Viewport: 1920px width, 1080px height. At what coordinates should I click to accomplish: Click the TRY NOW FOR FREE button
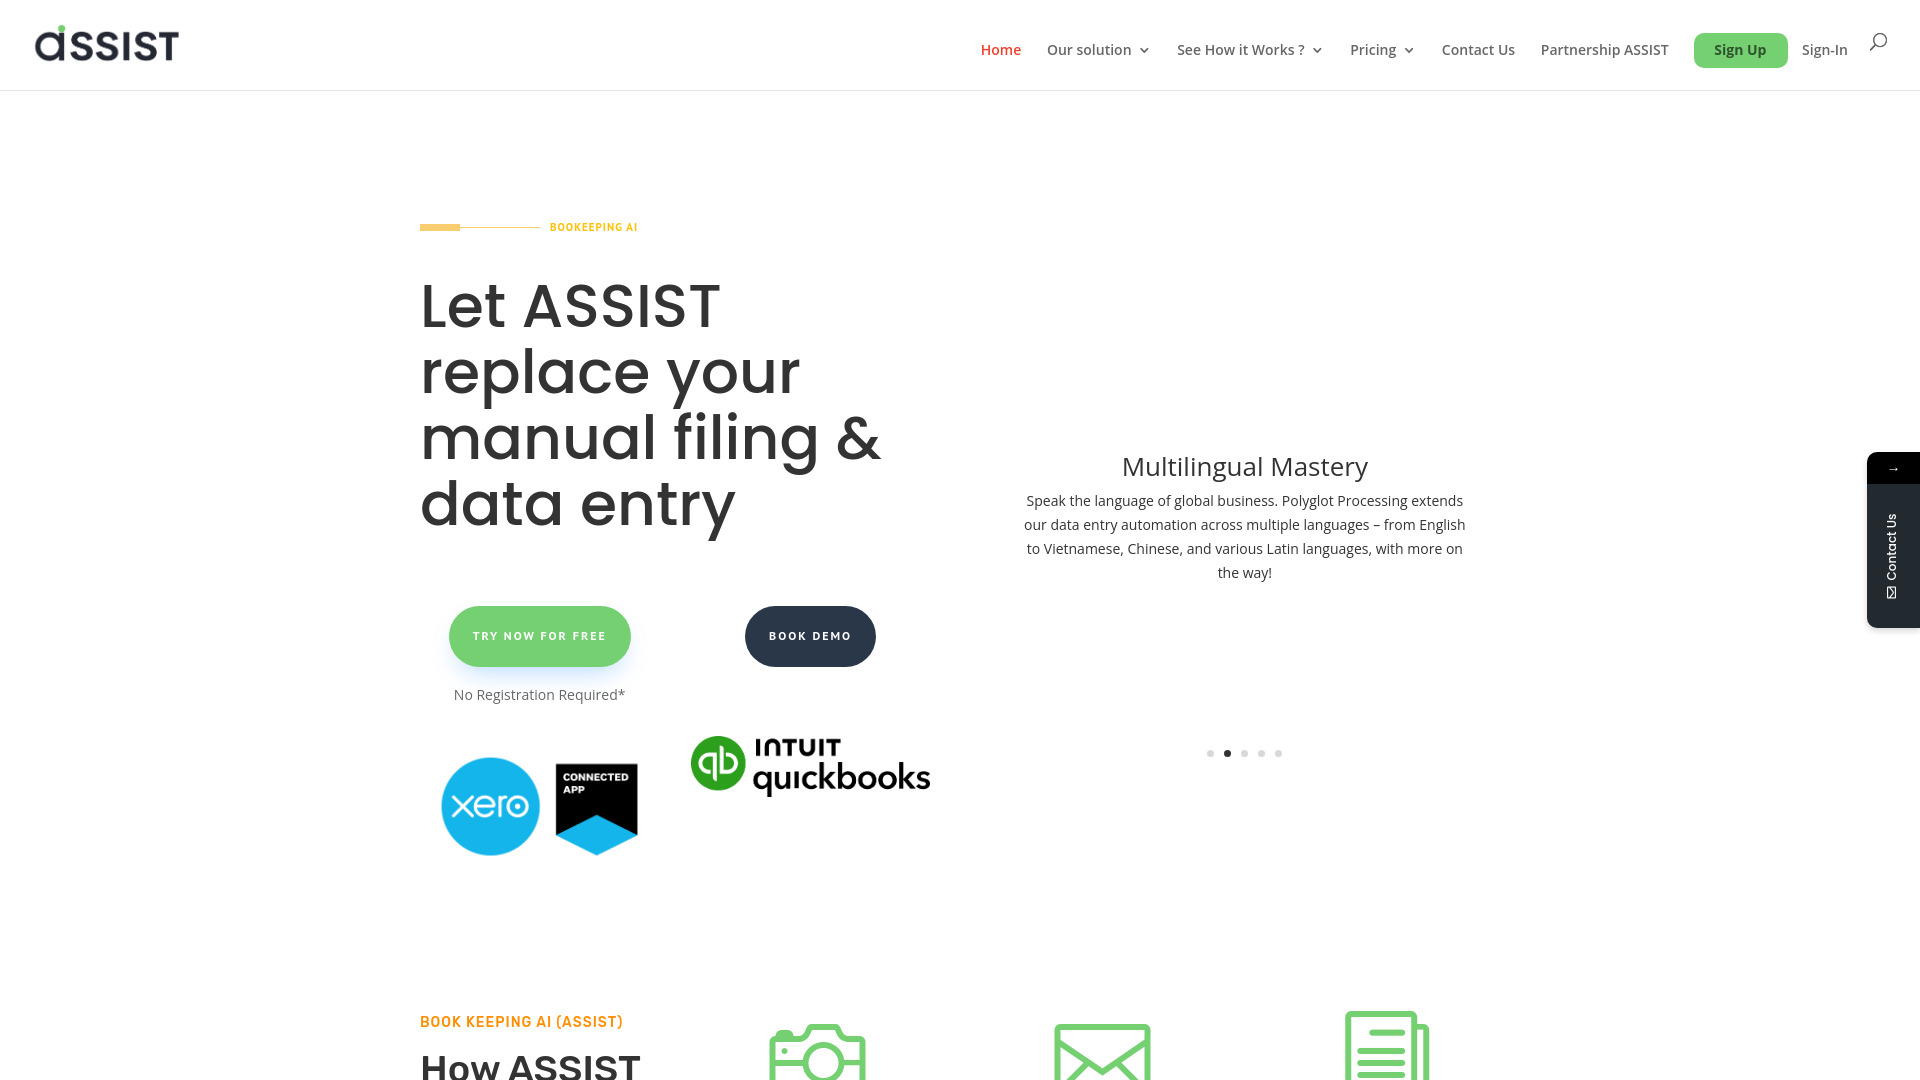click(x=539, y=636)
